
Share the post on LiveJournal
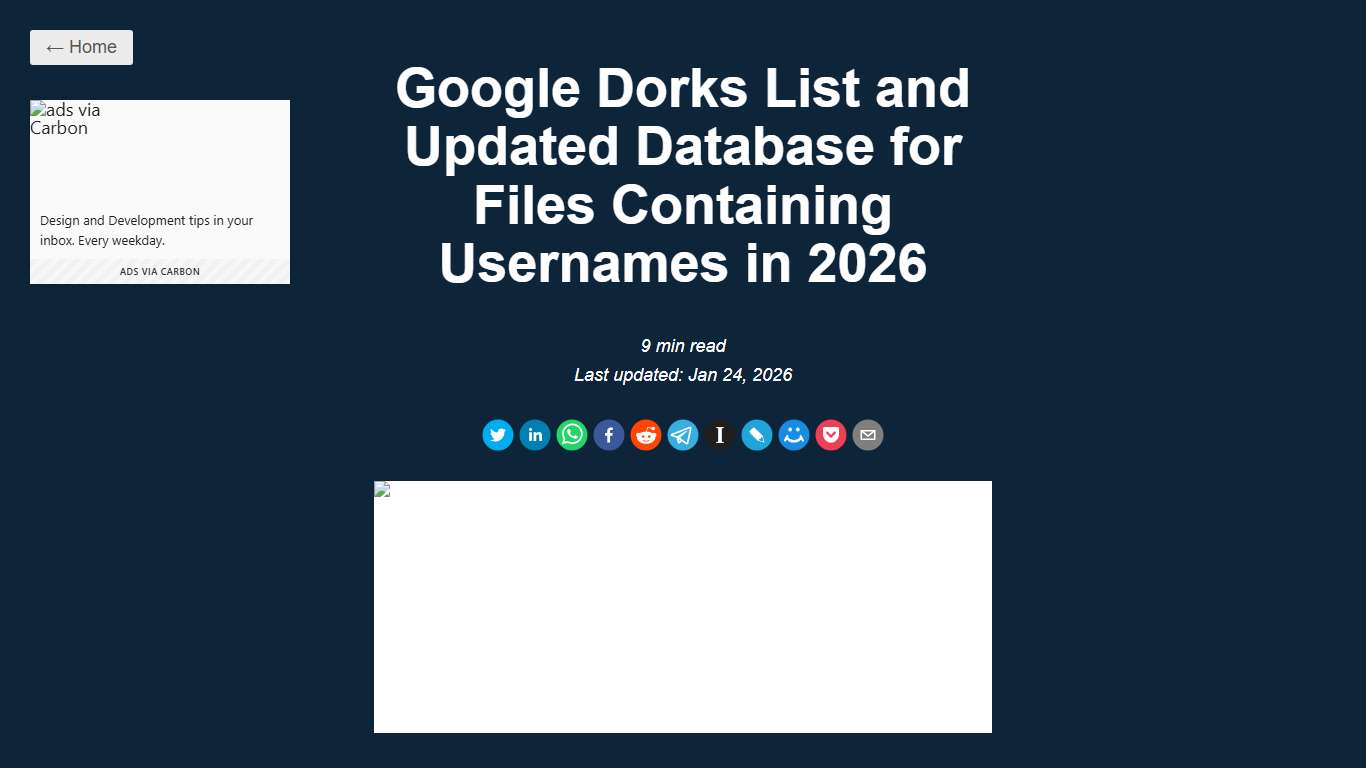click(x=756, y=435)
